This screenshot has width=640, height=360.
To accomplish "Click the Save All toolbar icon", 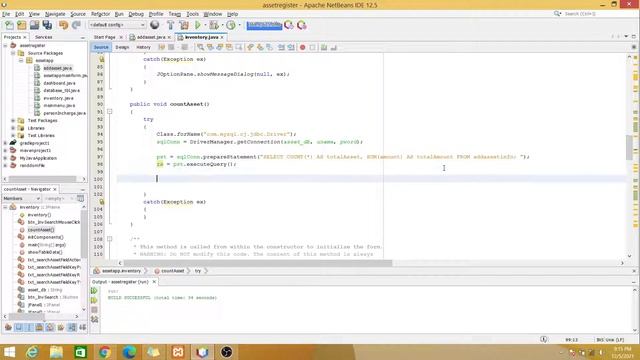I will point(47,25).
